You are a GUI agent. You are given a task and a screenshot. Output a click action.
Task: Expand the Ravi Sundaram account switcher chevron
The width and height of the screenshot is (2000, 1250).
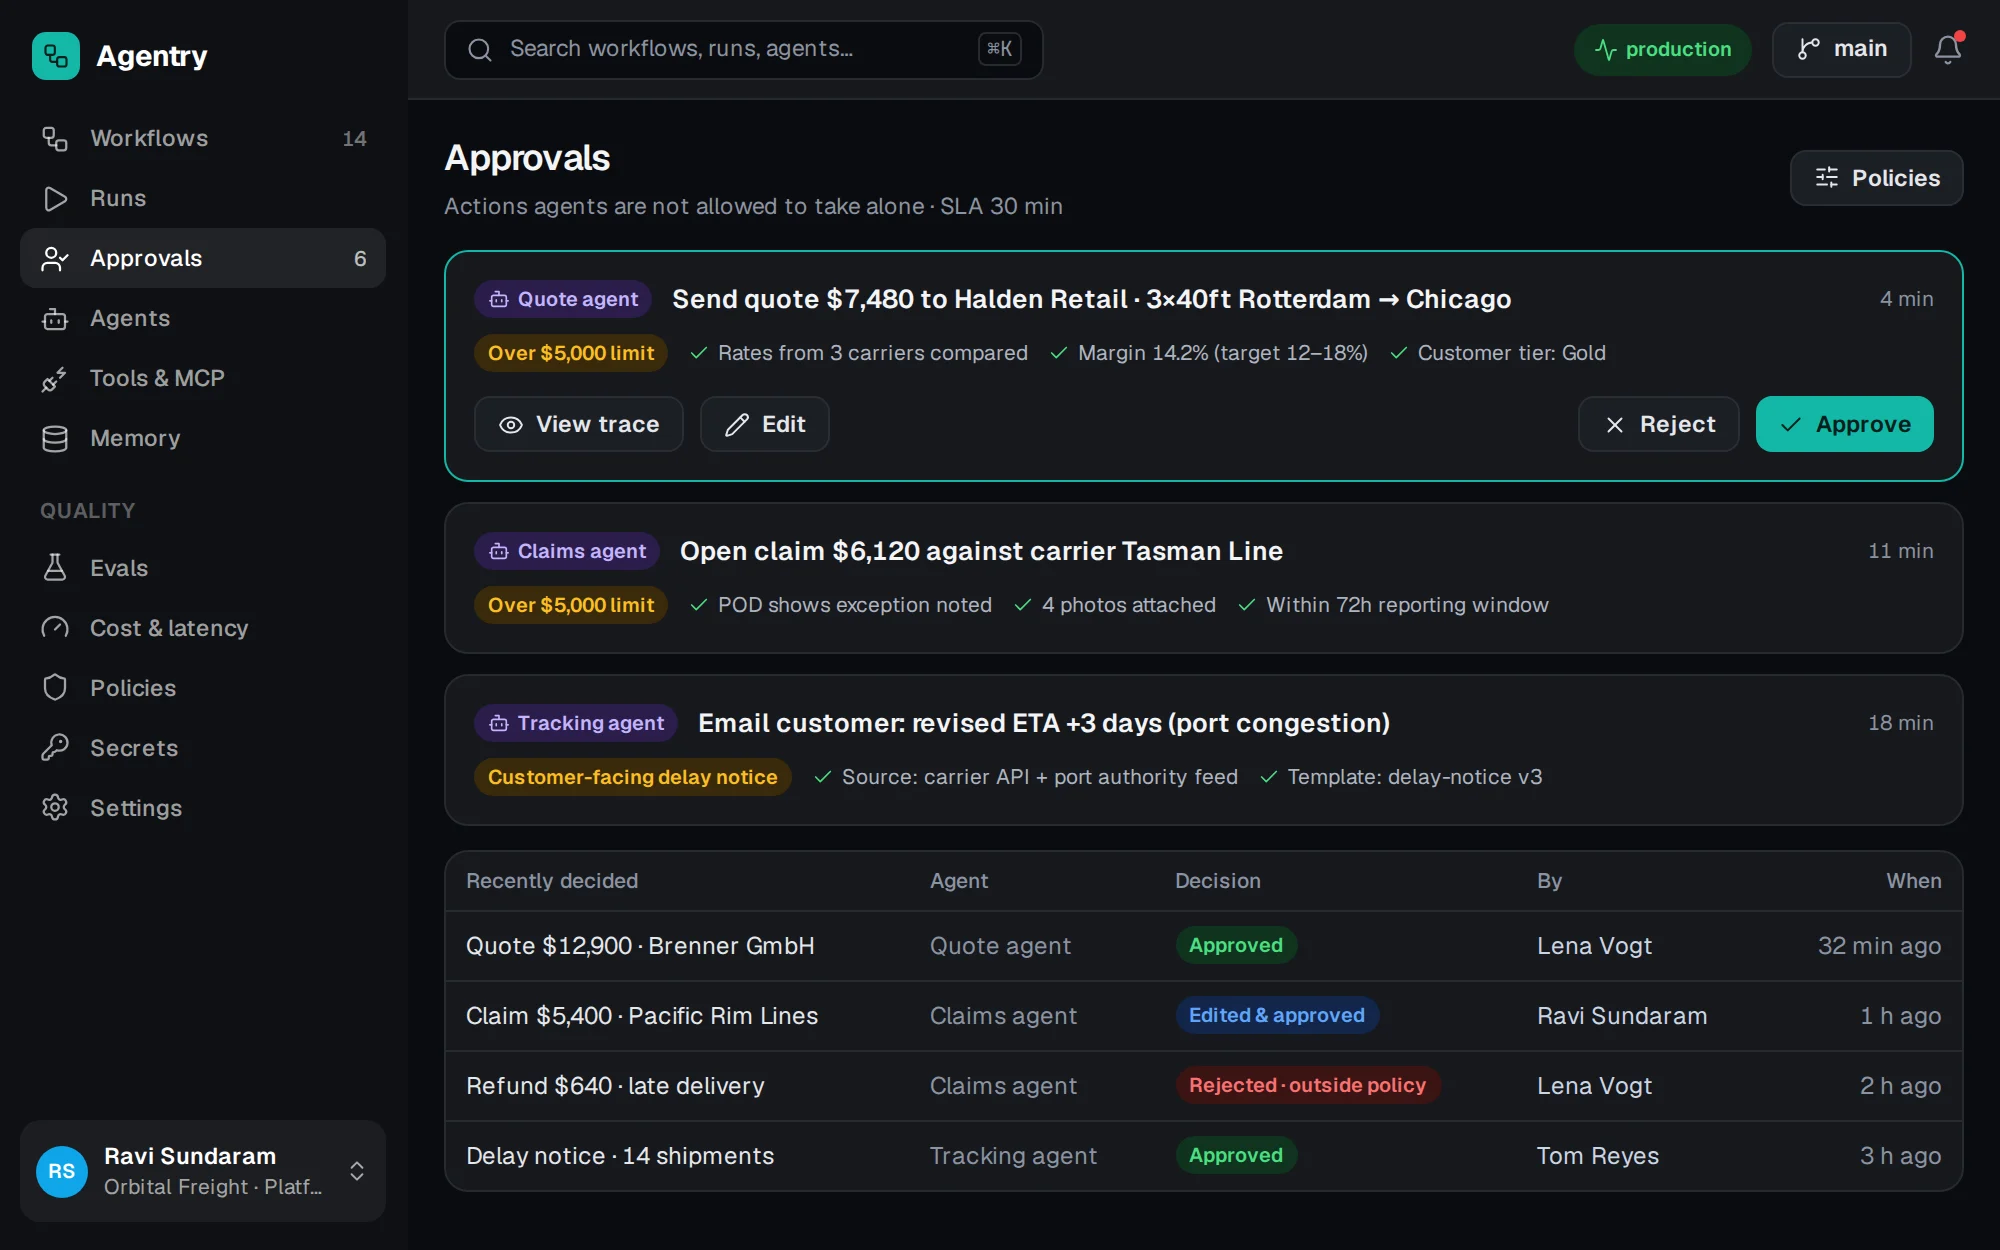[x=357, y=1171]
